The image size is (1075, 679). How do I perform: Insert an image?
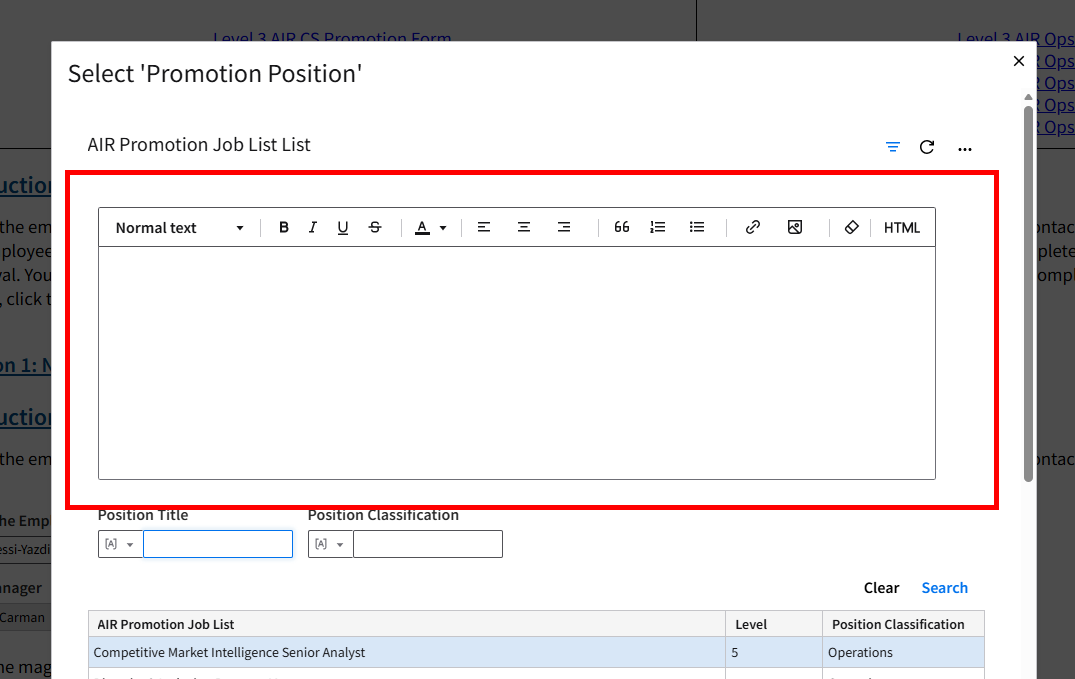(795, 227)
